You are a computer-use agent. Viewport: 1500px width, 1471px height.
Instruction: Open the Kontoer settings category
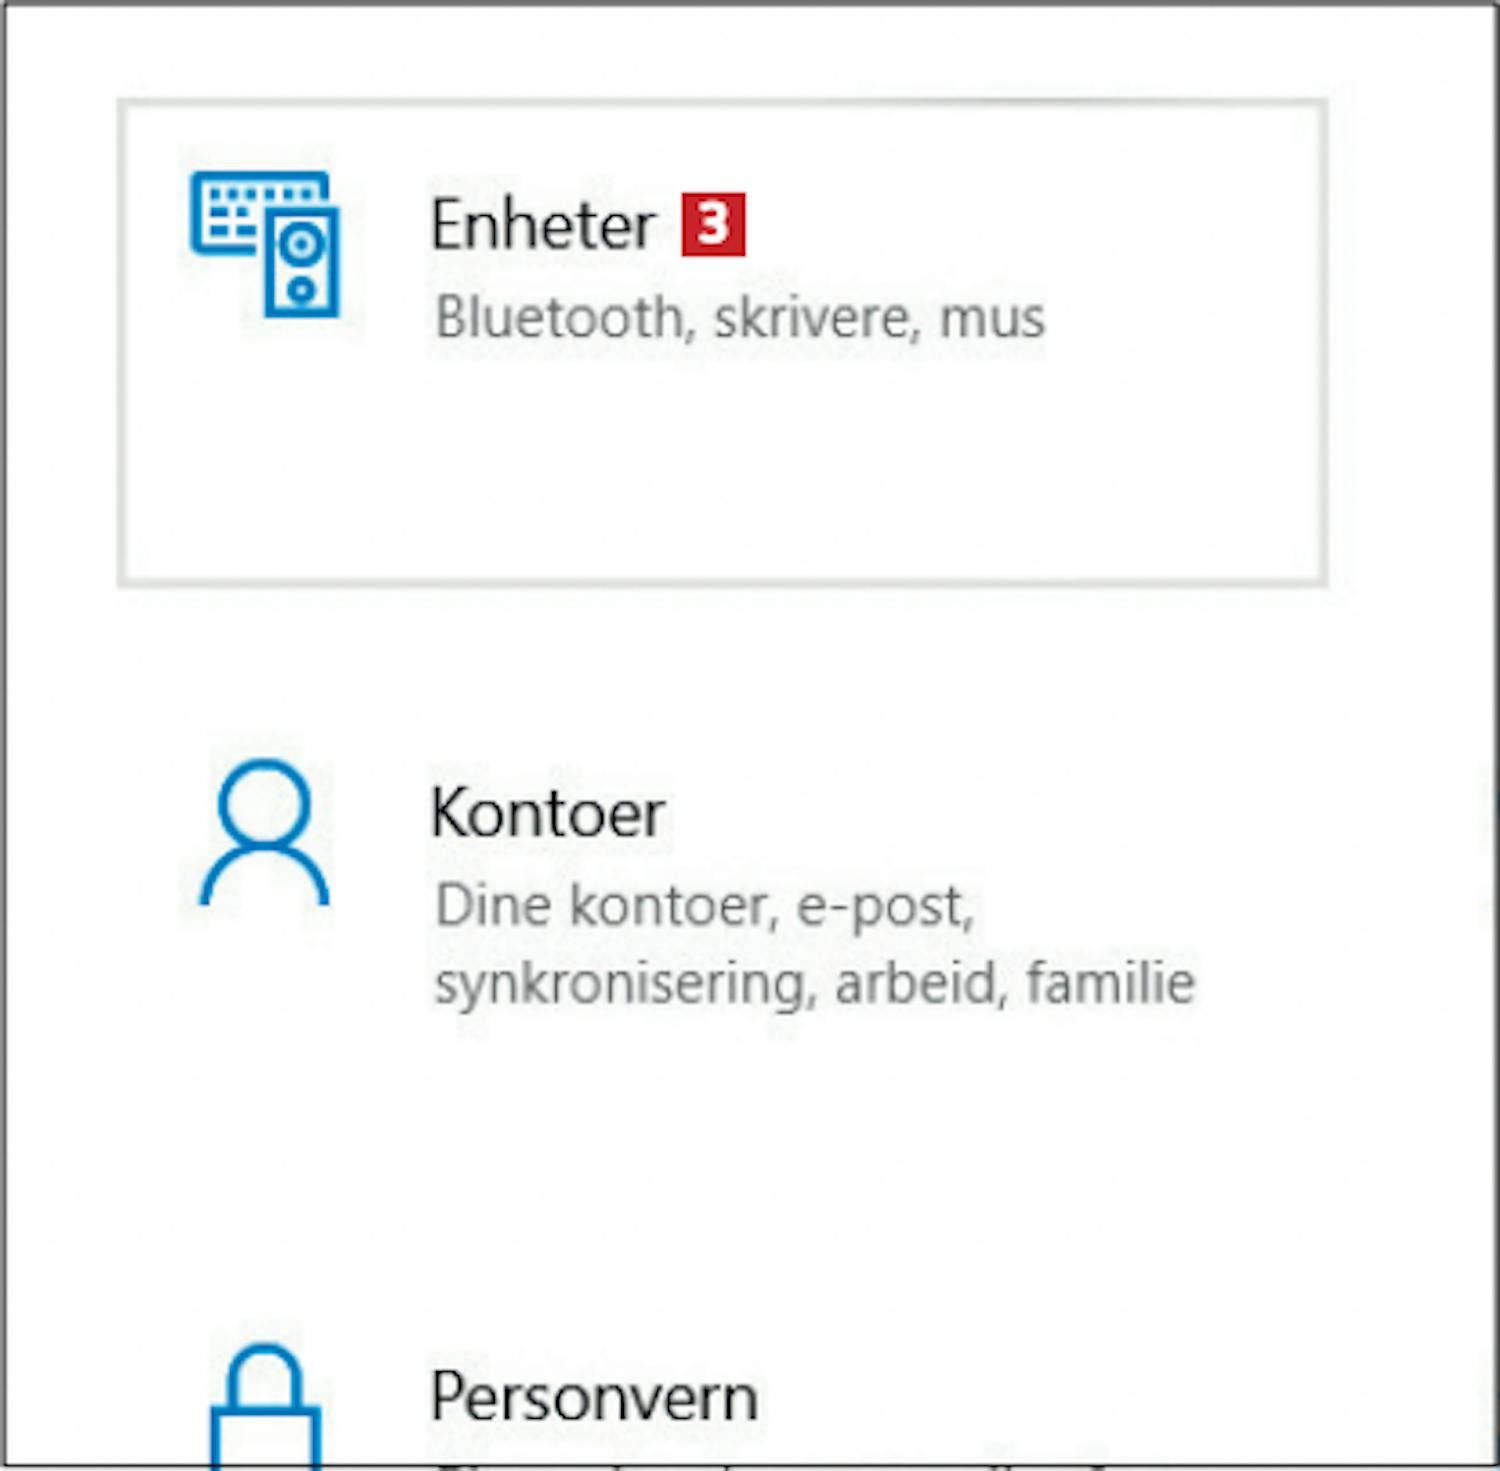(x=547, y=813)
